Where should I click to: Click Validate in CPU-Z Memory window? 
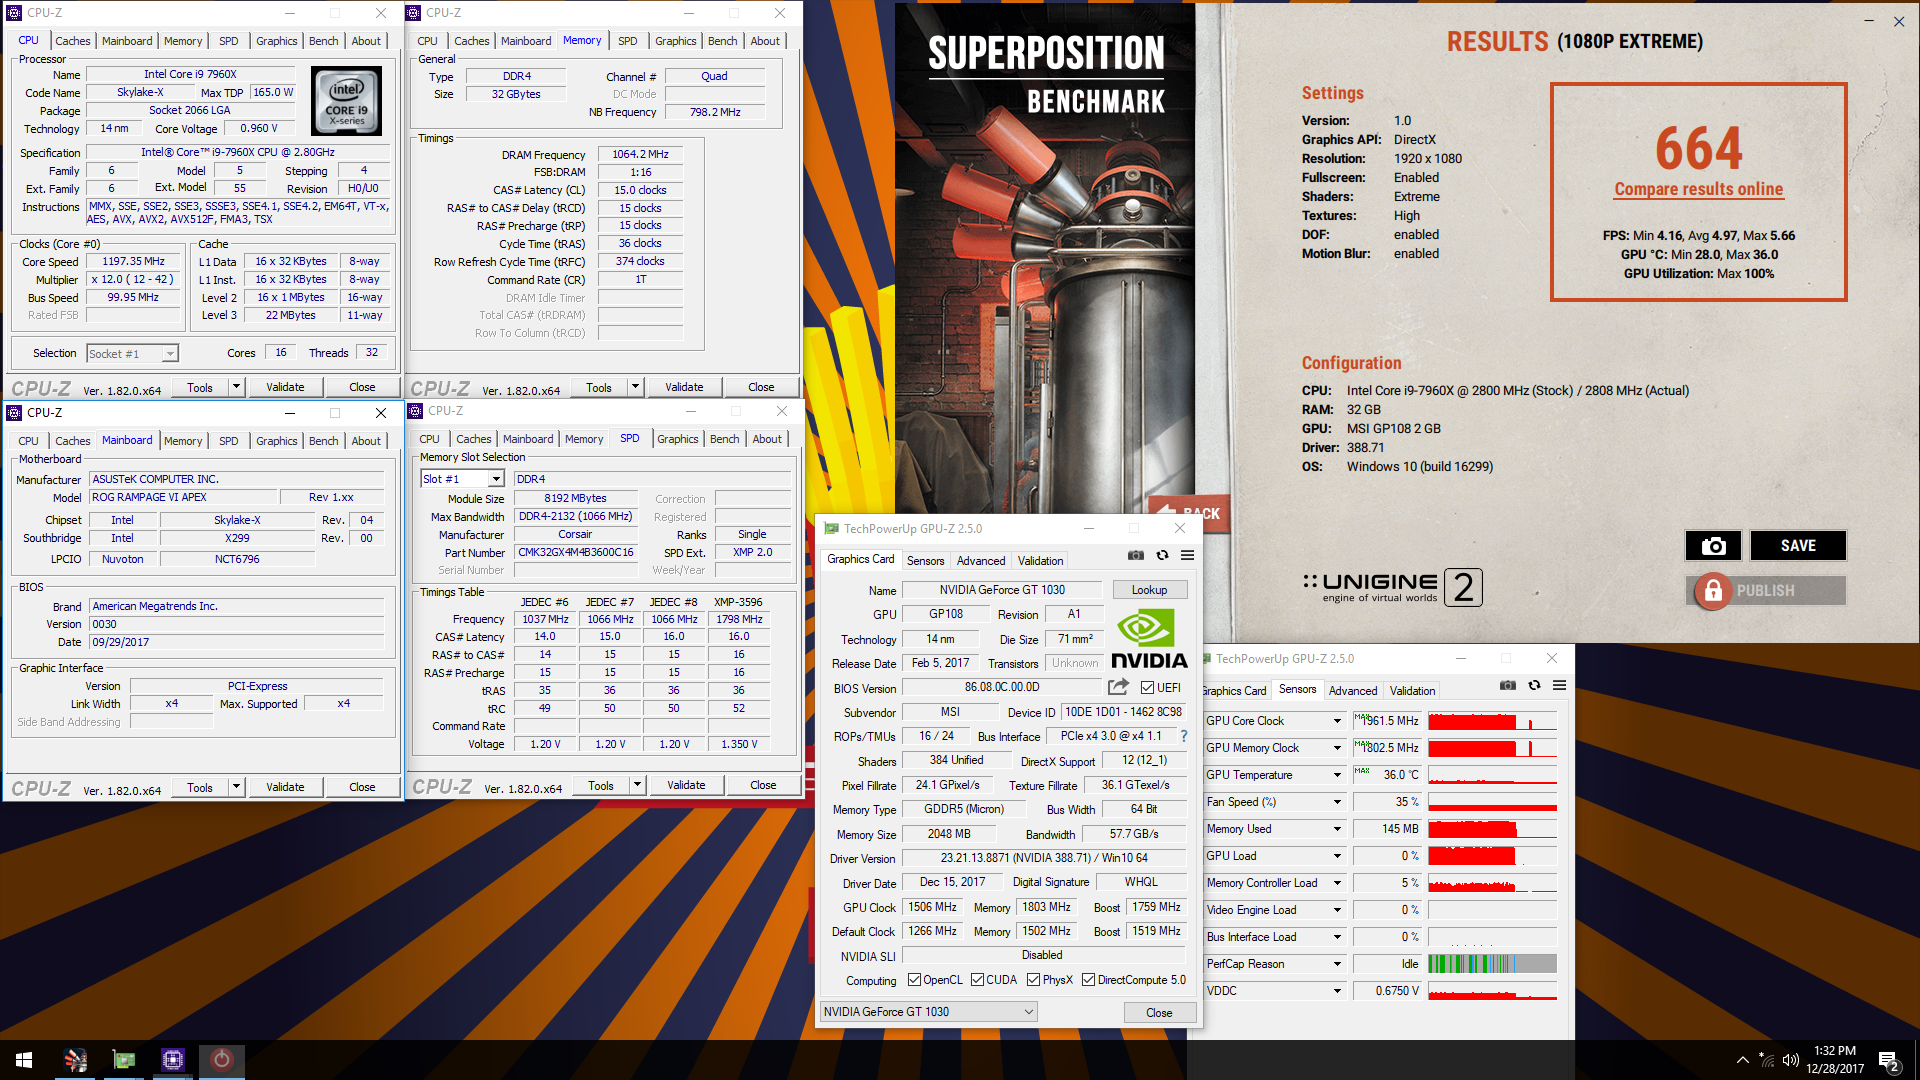[684, 387]
